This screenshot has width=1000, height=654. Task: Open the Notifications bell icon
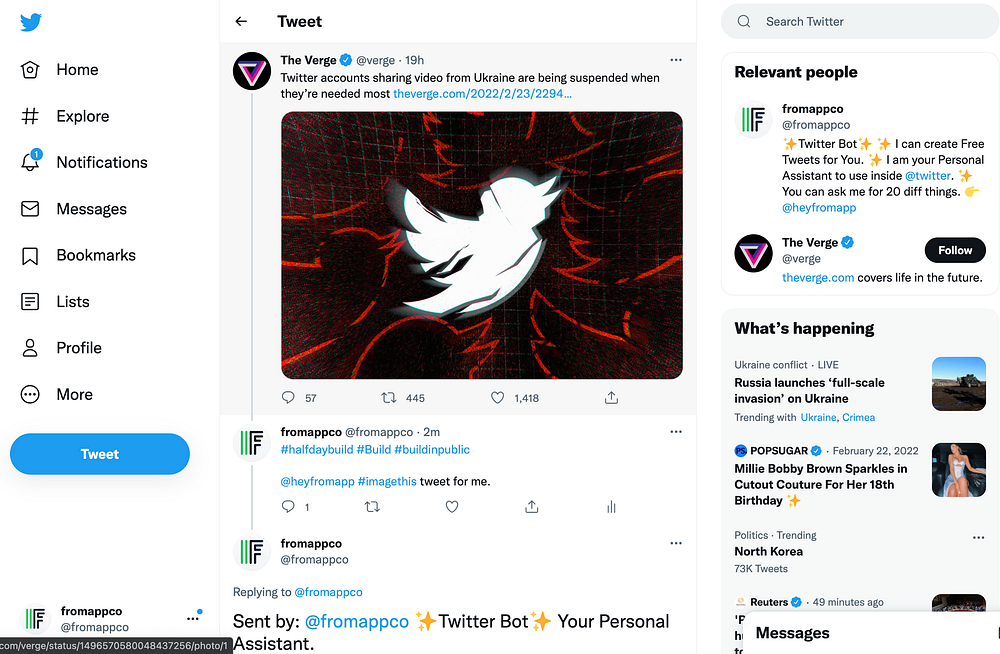pos(30,162)
